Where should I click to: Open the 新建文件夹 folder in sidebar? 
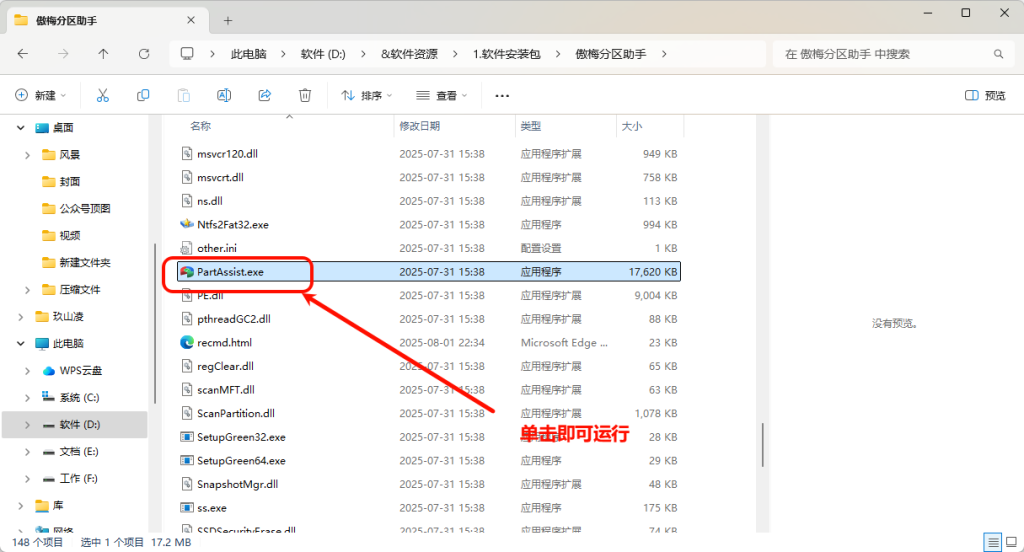[x=74, y=263]
